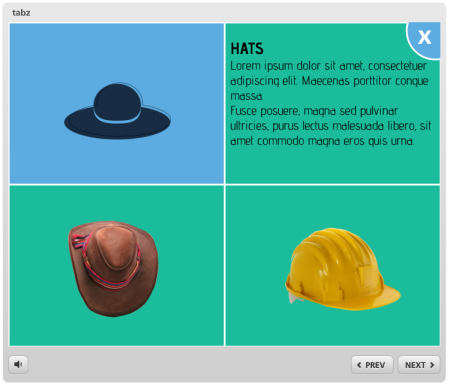Viewport: 450px width, 384px height.
Task: Select the dark blue sun hat tile
Action: pos(117,103)
